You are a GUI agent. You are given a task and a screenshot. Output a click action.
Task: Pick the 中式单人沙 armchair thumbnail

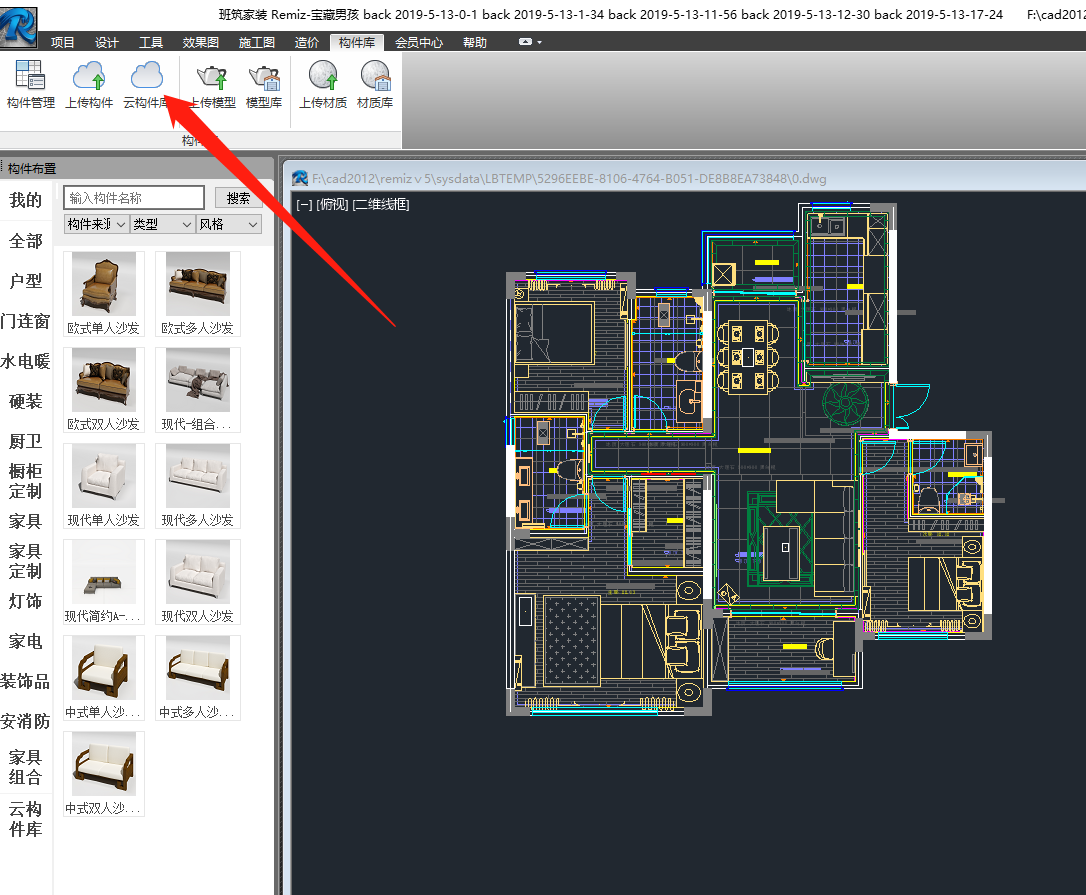point(104,679)
